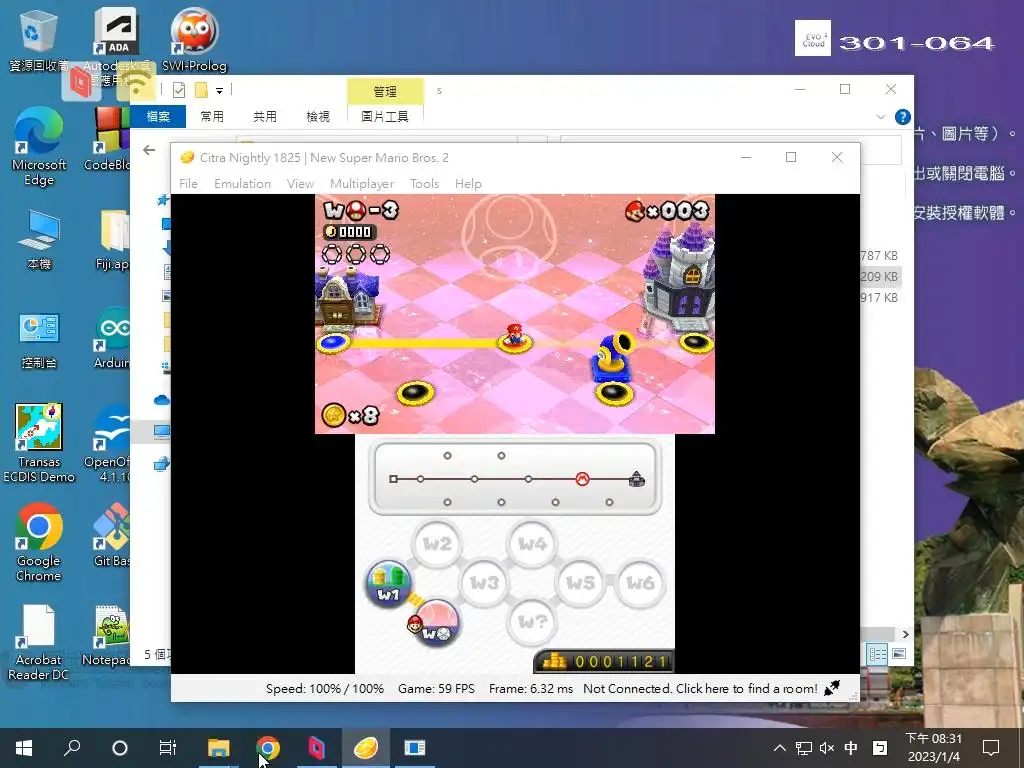Open the 檔案 tab in File Explorer
Image resolution: width=1024 pixels, height=768 pixels.
click(158, 116)
